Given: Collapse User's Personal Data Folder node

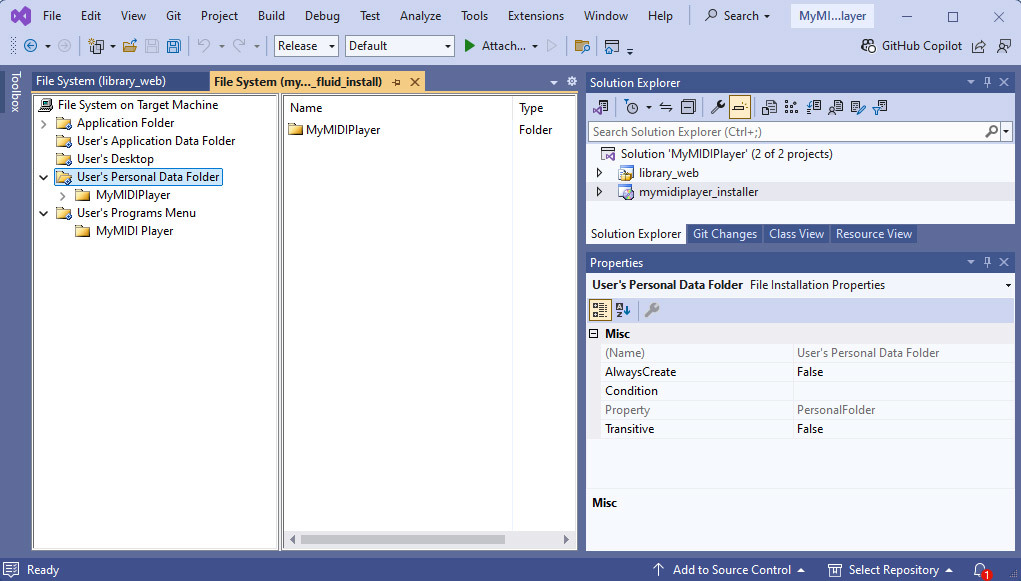Looking at the screenshot, I should [44, 177].
